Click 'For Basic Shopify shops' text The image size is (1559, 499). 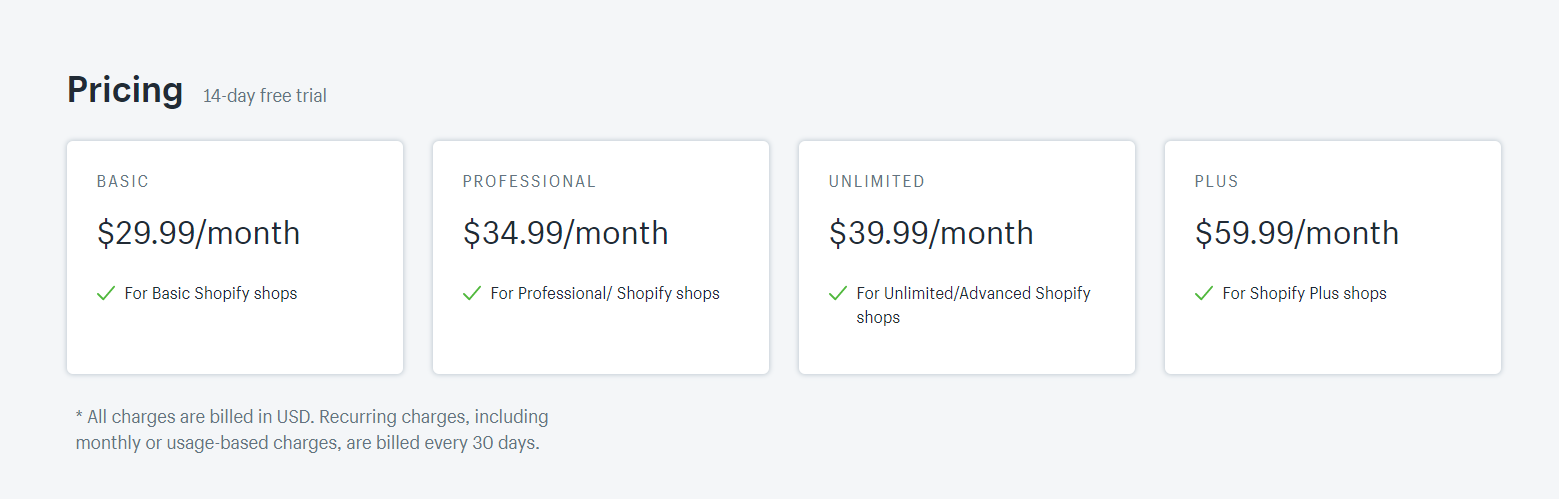pos(211,294)
